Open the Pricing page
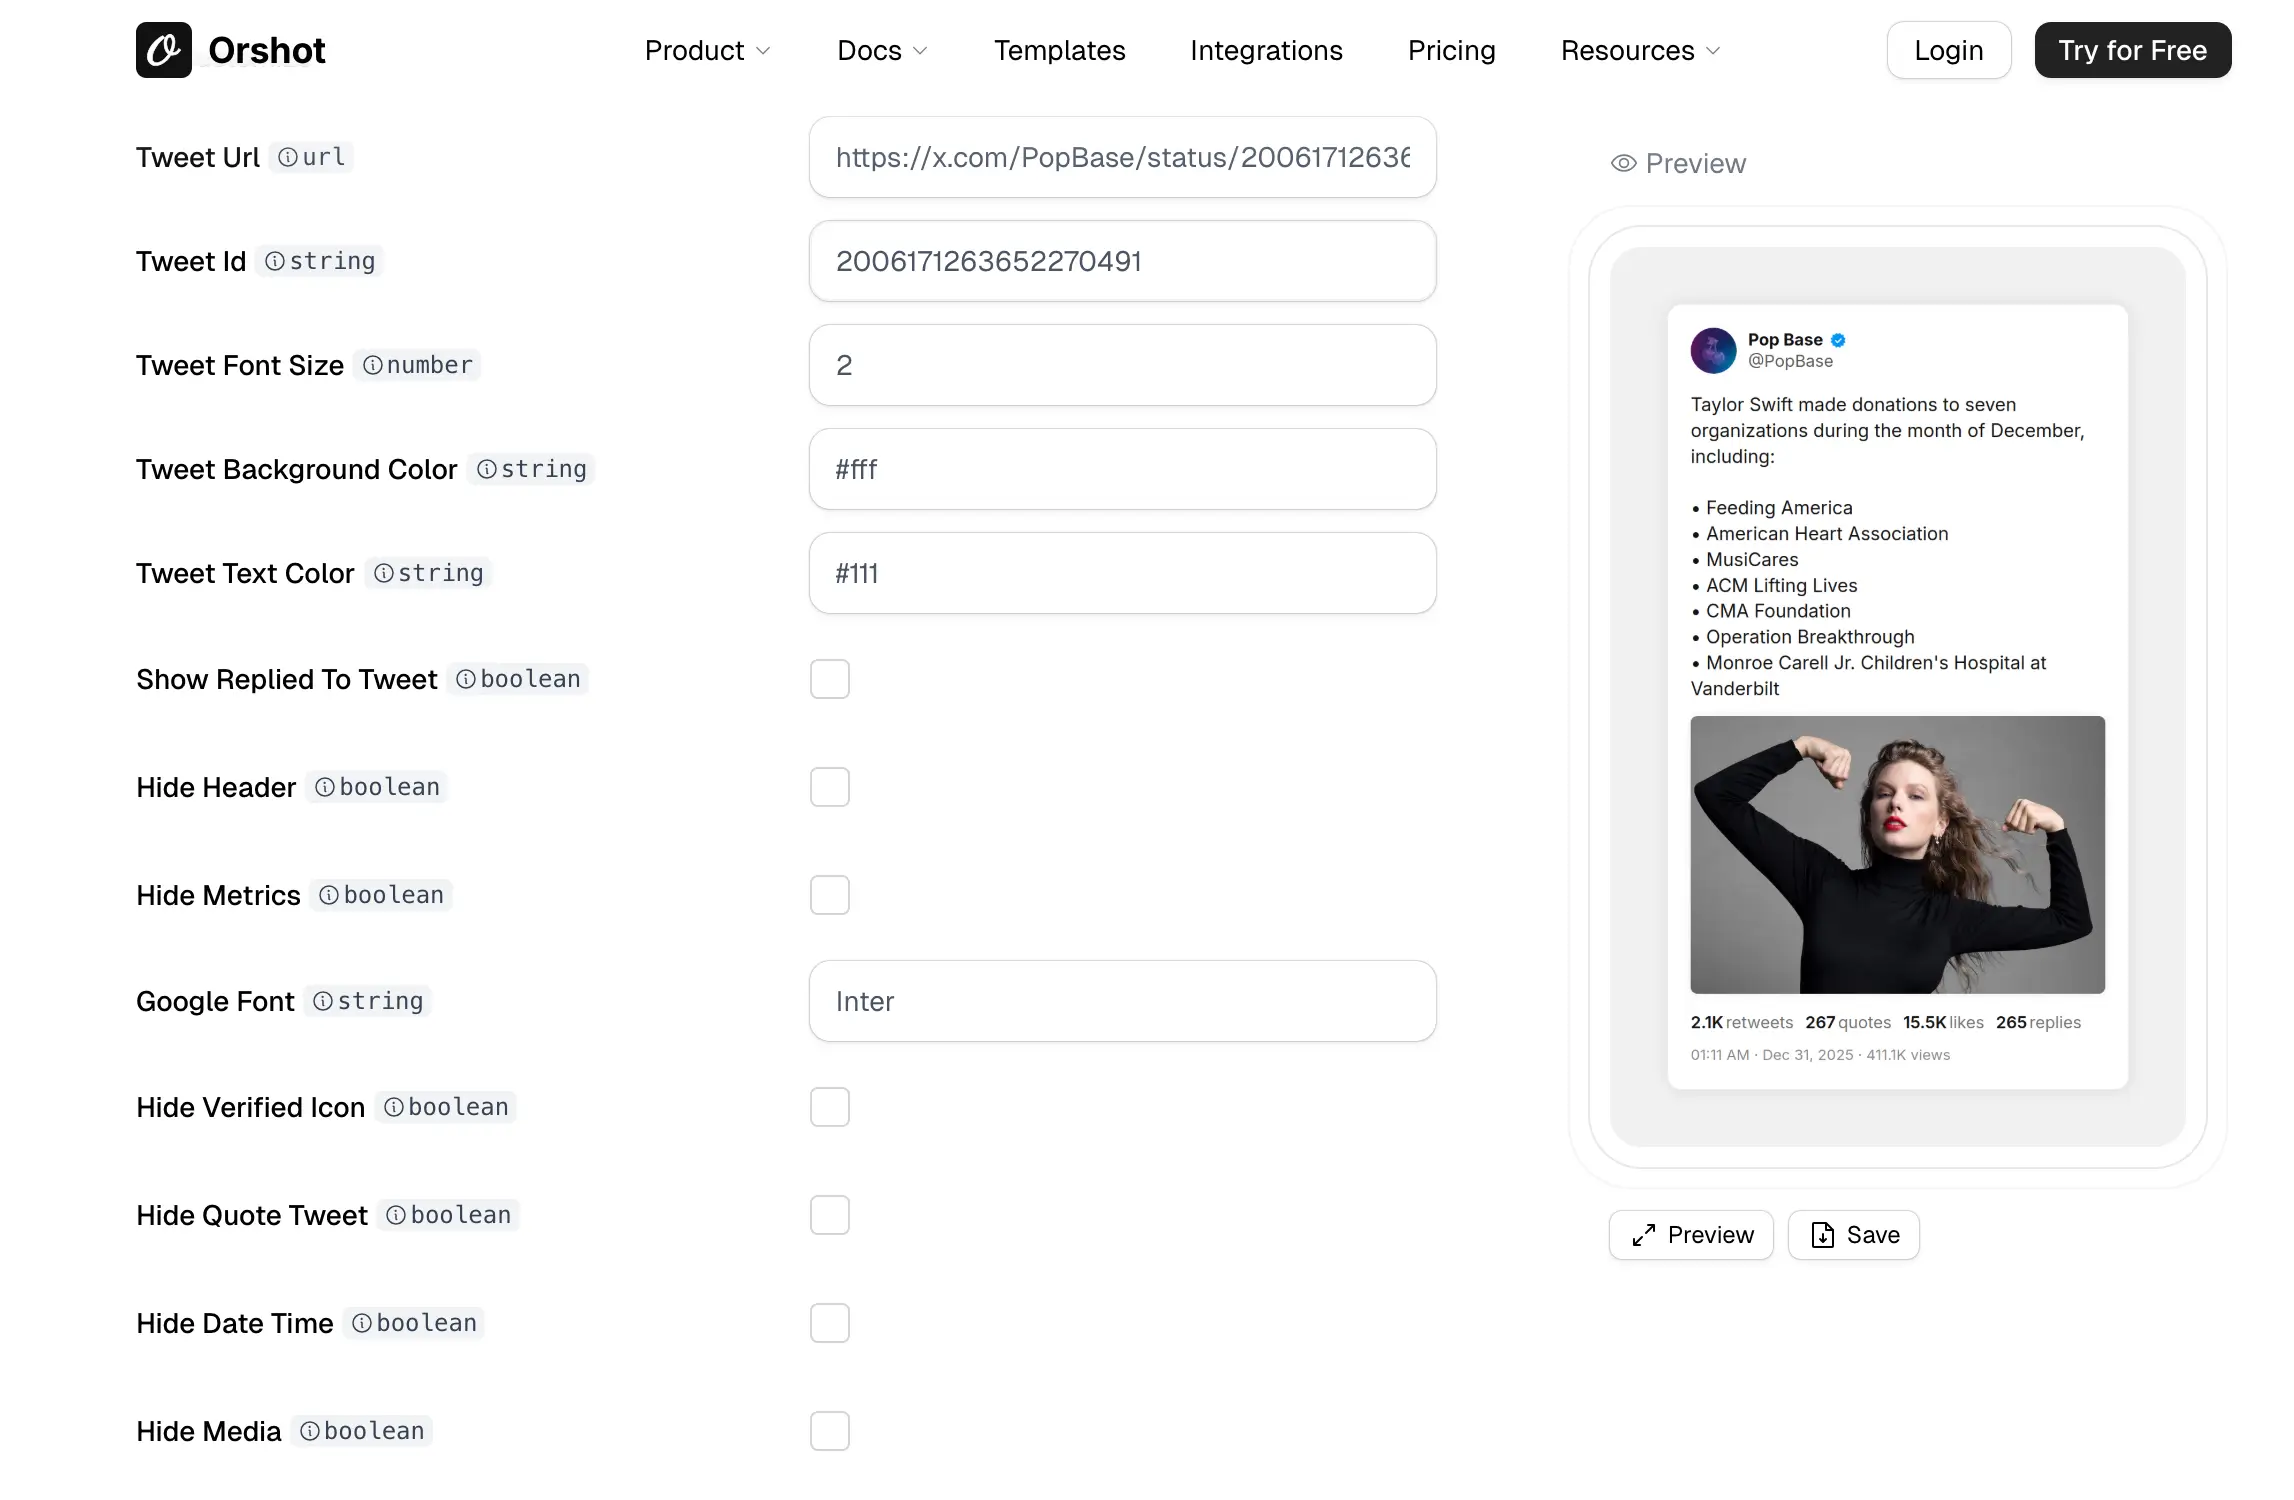Viewport: 2294px width, 1500px height. (x=1451, y=50)
